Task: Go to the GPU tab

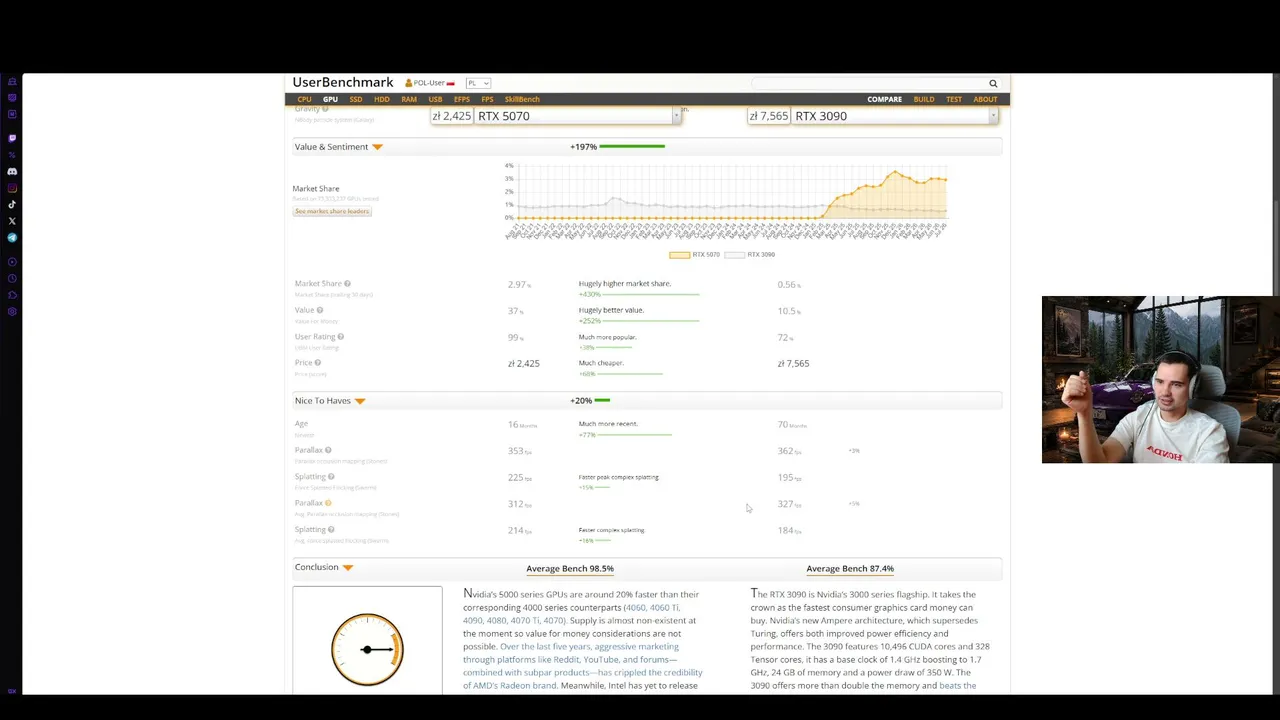Action: click(330, 100)
